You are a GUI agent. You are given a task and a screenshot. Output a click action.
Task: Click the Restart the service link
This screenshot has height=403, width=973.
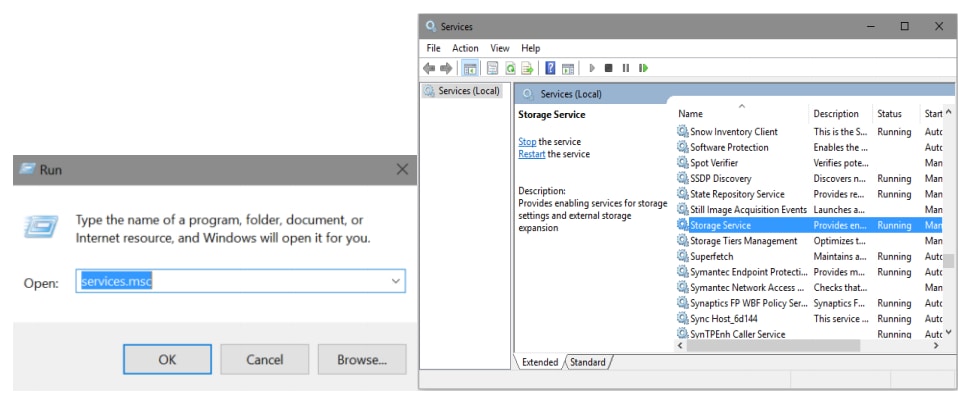[532, 154]
